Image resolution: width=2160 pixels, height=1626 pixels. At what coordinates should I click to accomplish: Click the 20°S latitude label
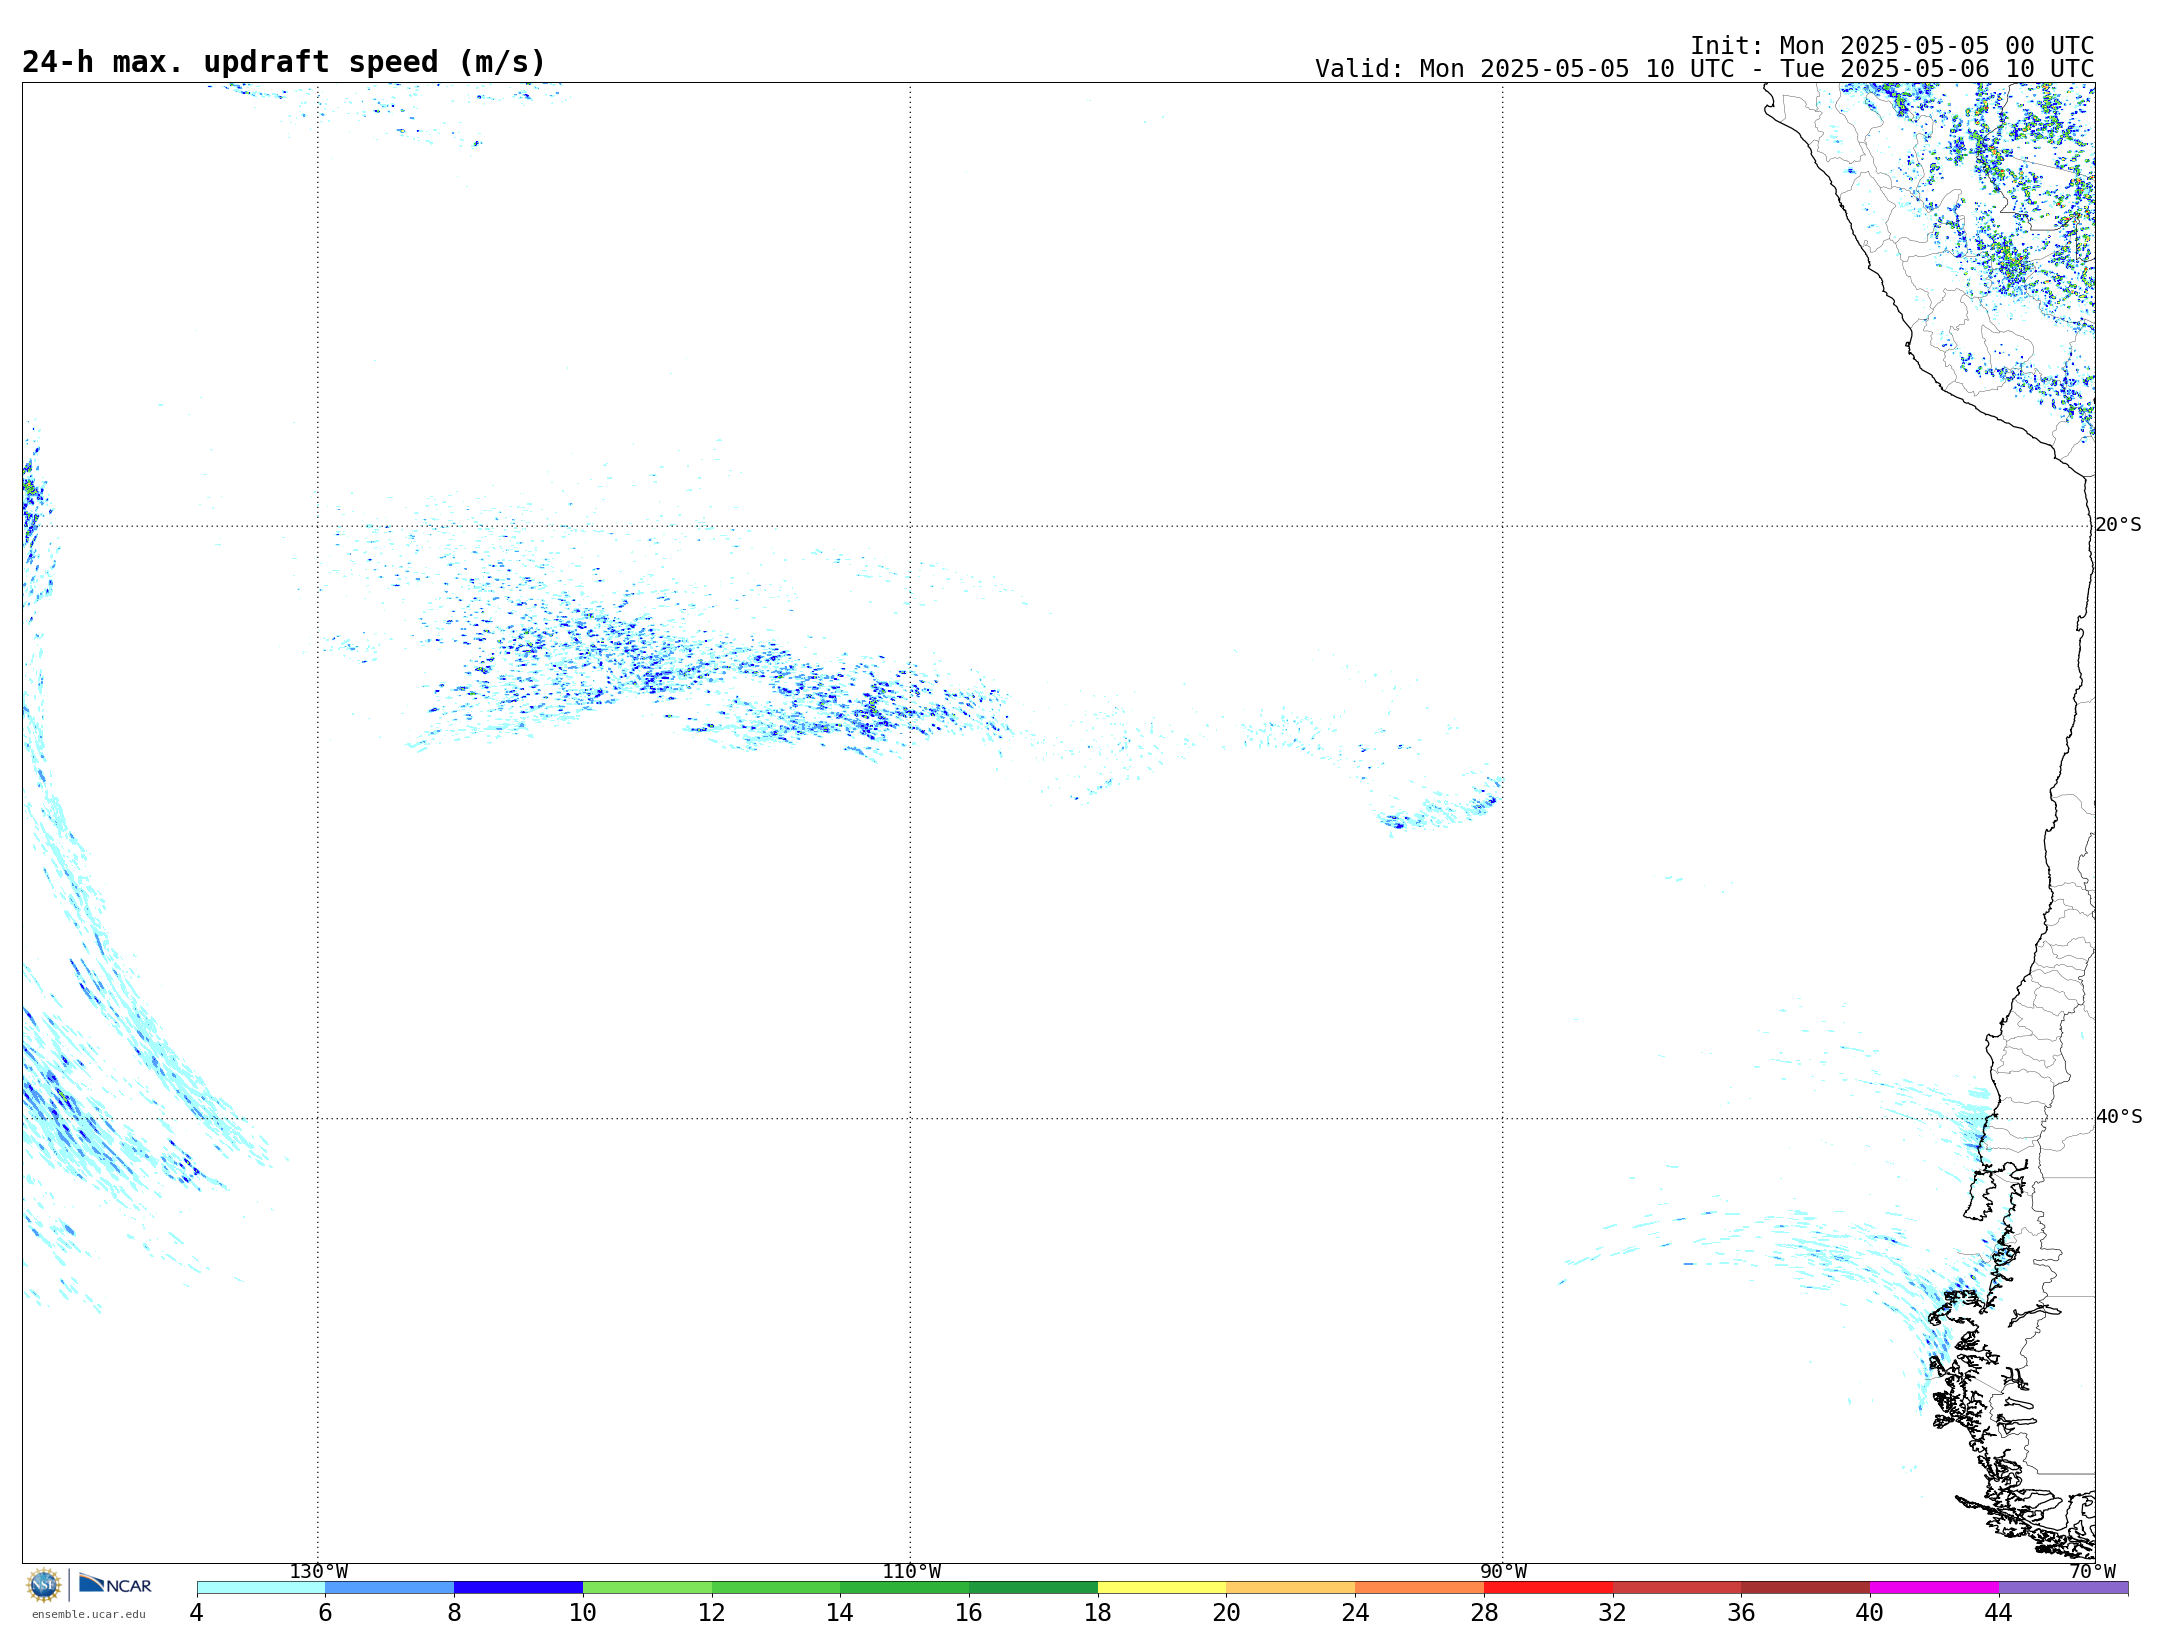pos(2118,525)
